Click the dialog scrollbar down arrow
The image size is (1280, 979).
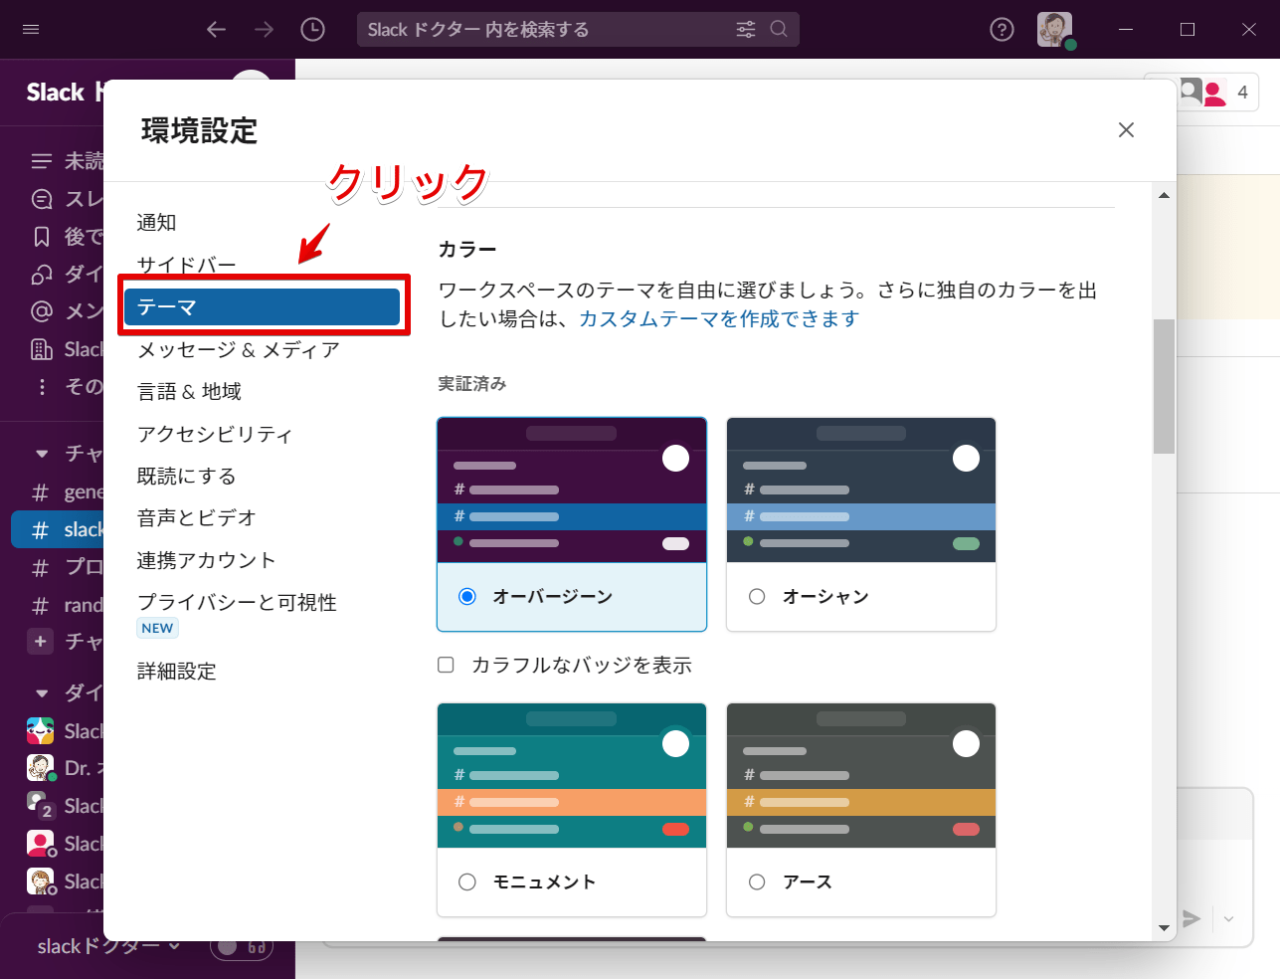[1164, 928]
